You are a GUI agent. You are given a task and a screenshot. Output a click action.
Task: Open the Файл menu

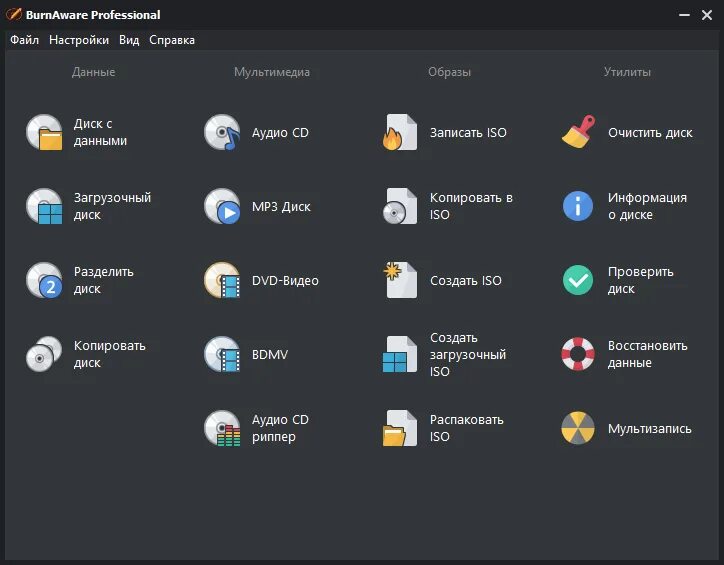click(x=24, y=40)
